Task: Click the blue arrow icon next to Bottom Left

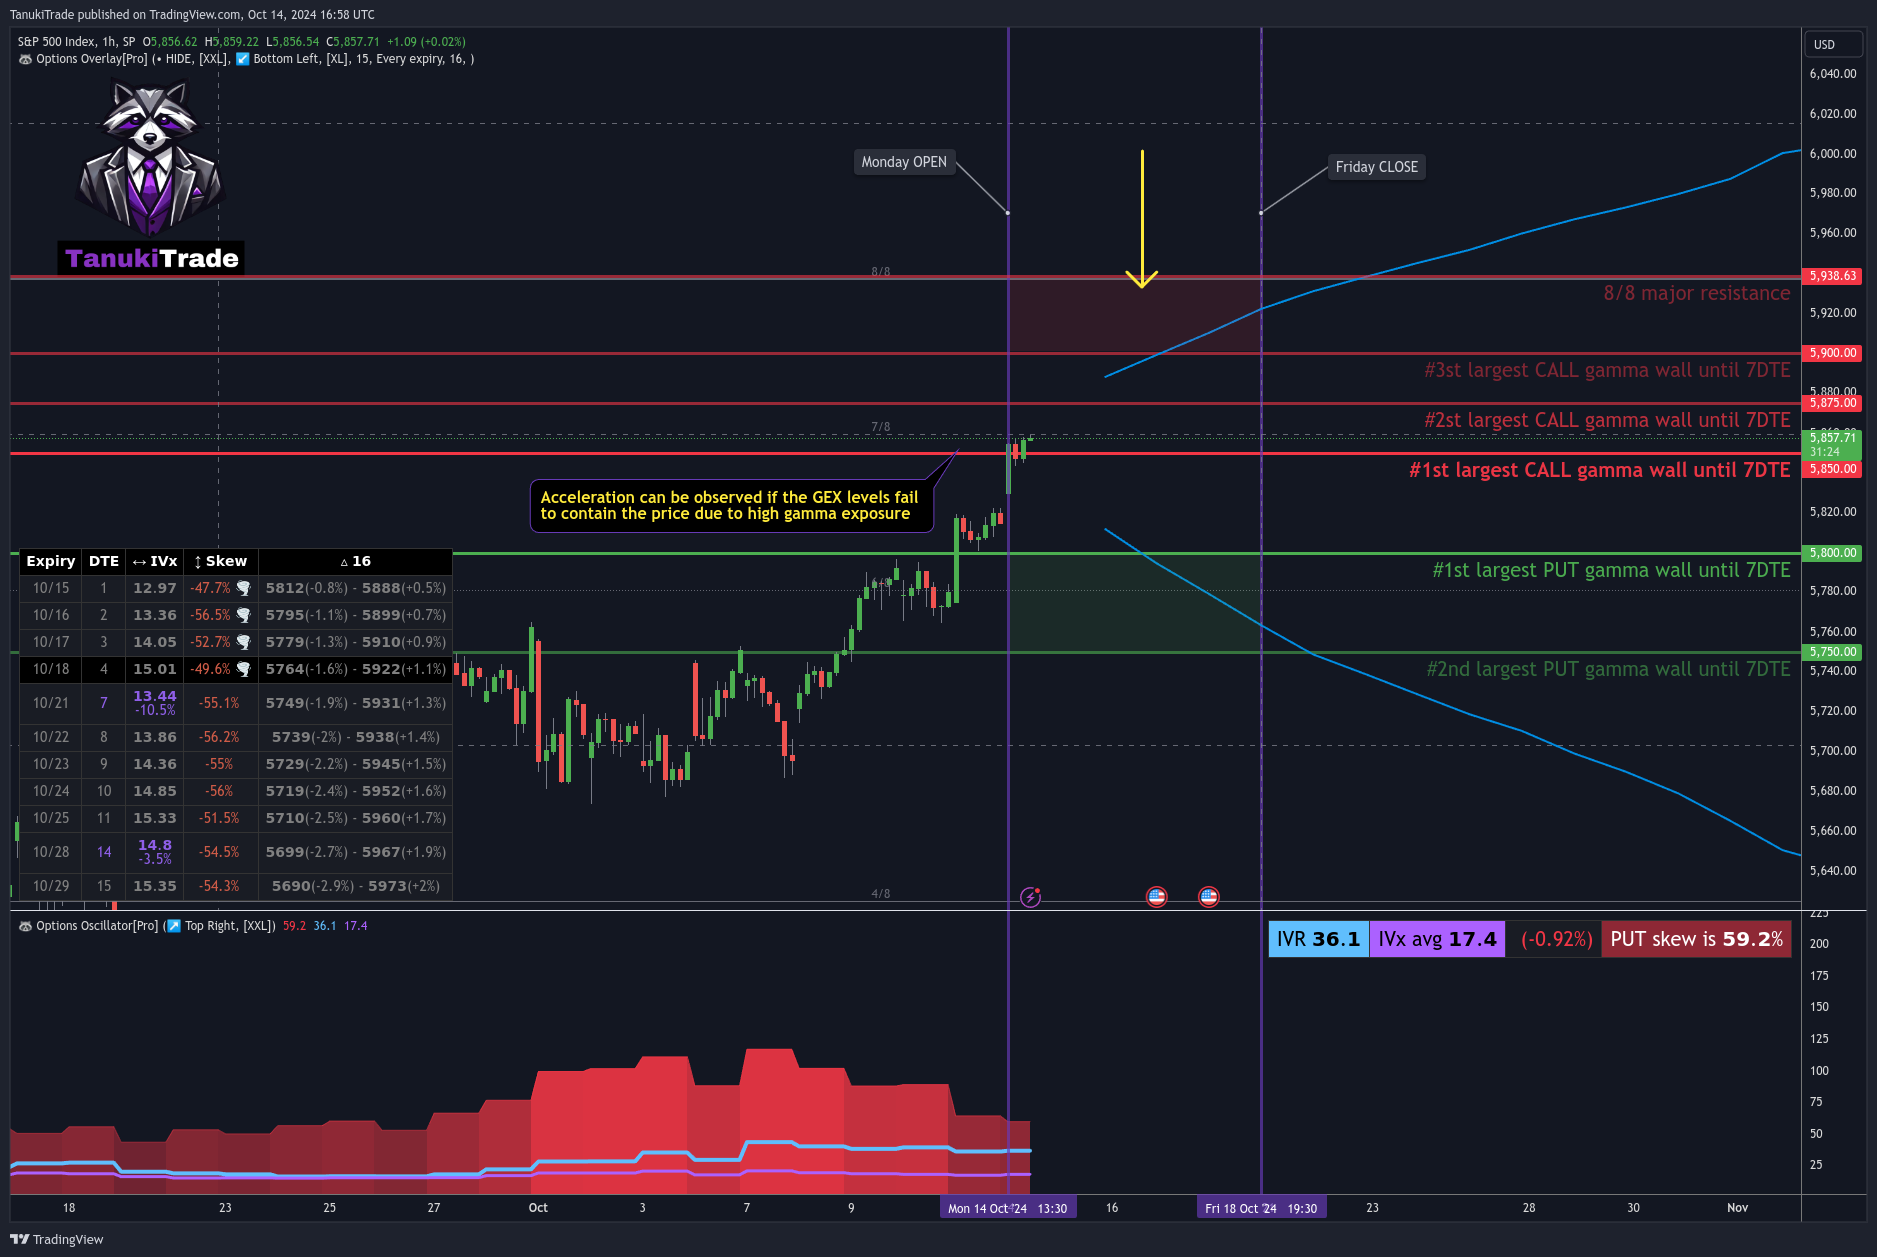Action: coord(242,59)
